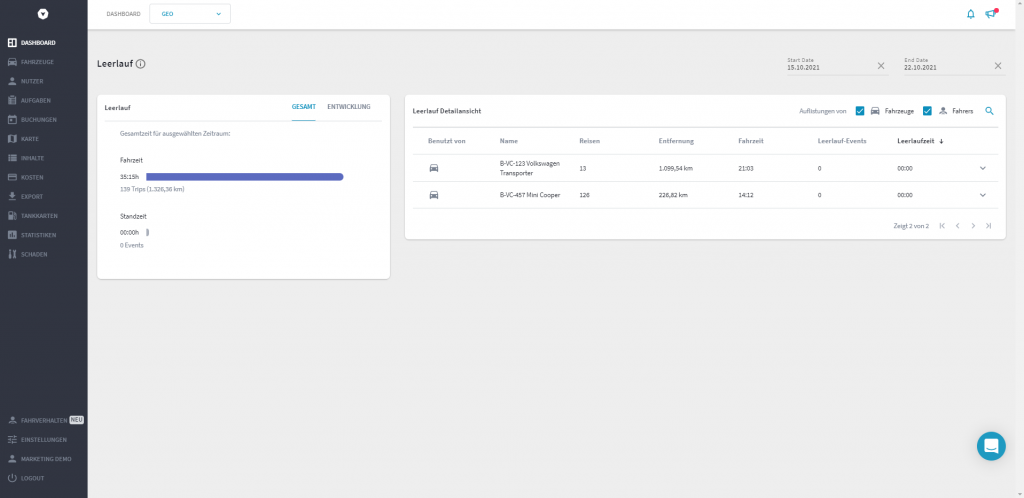Screen dimensions: 1024x498
Task: Go to the last results page
Action: point(989,226)
